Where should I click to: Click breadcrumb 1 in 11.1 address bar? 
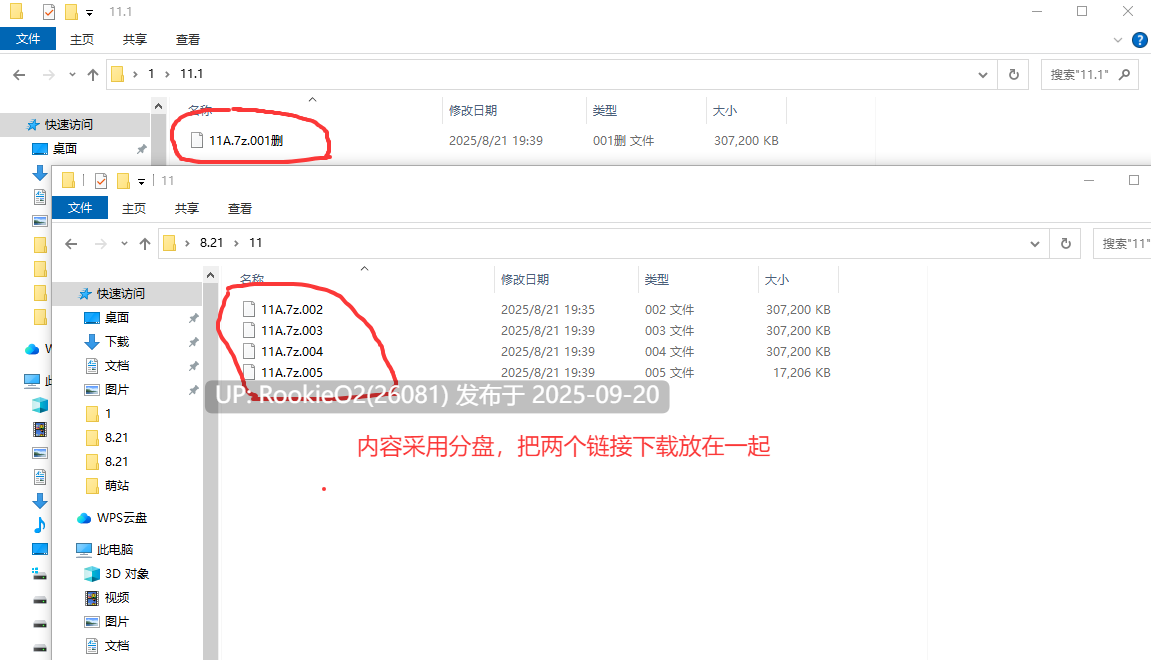[x=151, y=73]
